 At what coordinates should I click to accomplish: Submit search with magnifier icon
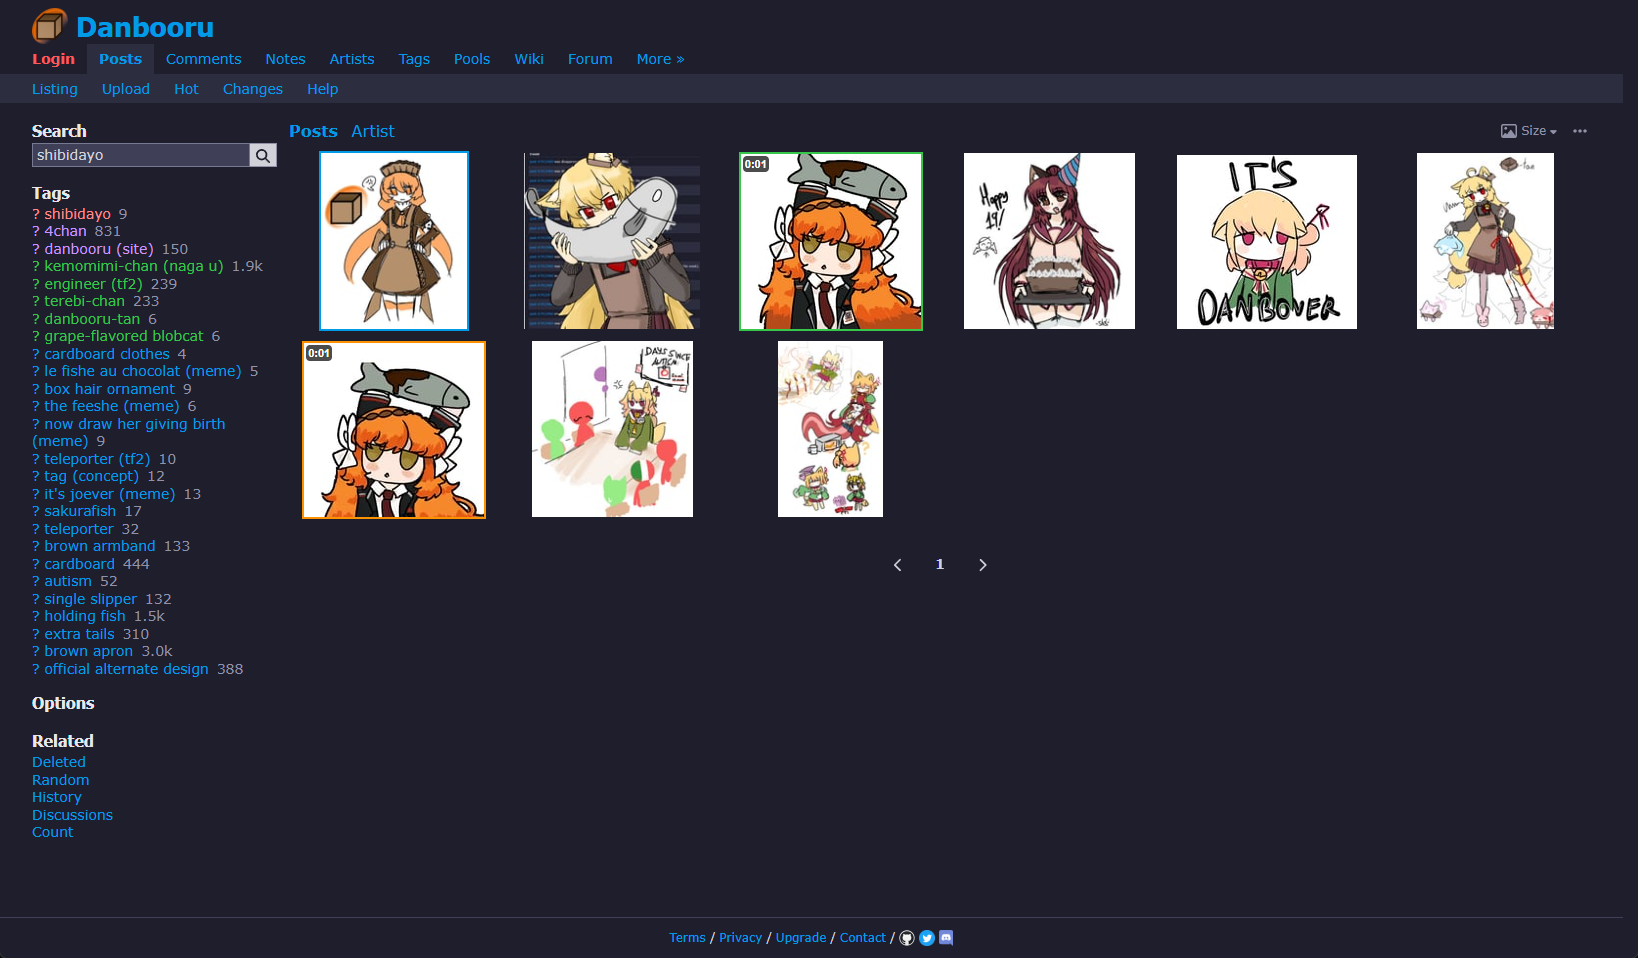point(263,155)
